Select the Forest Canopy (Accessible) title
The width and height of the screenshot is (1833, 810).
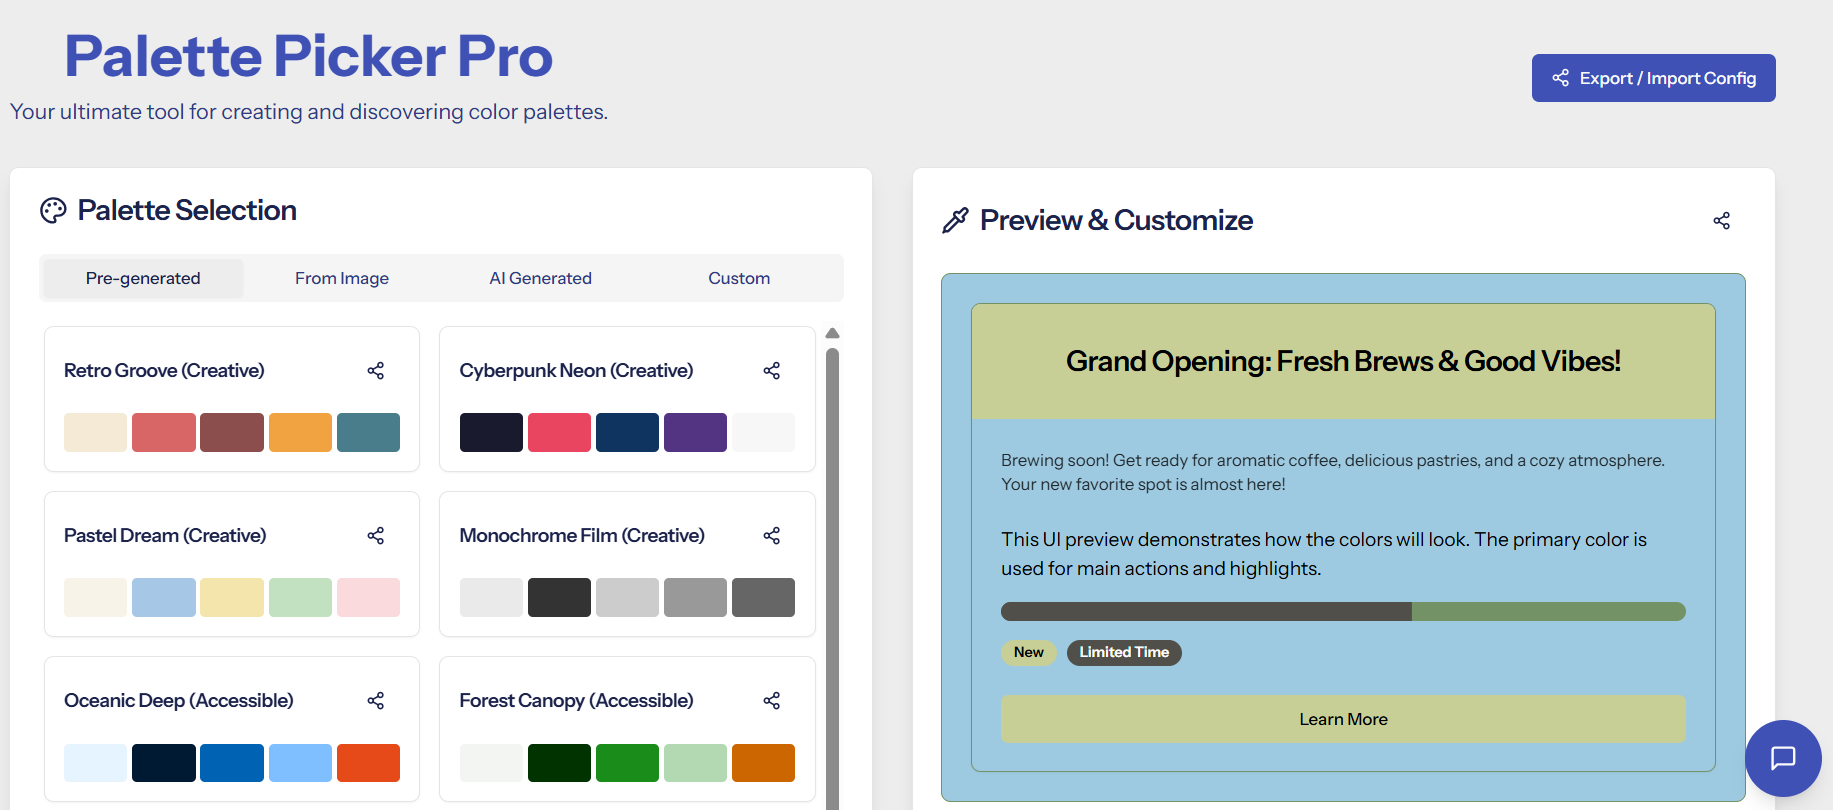pos(576,701)
